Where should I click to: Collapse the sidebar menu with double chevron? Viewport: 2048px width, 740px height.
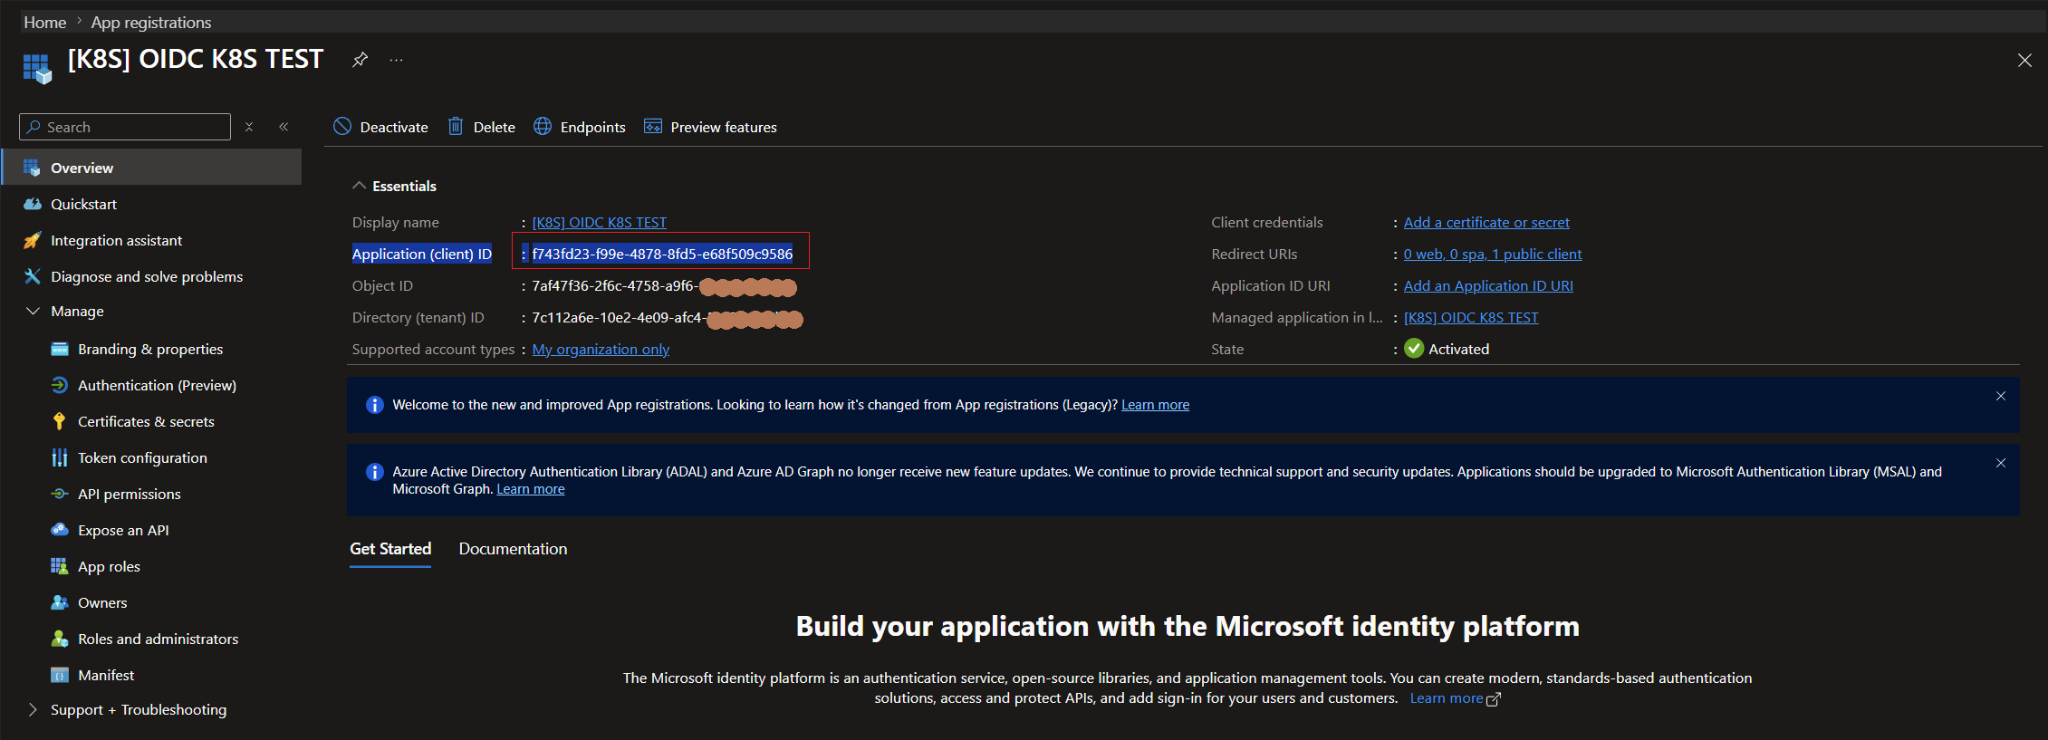284,127
